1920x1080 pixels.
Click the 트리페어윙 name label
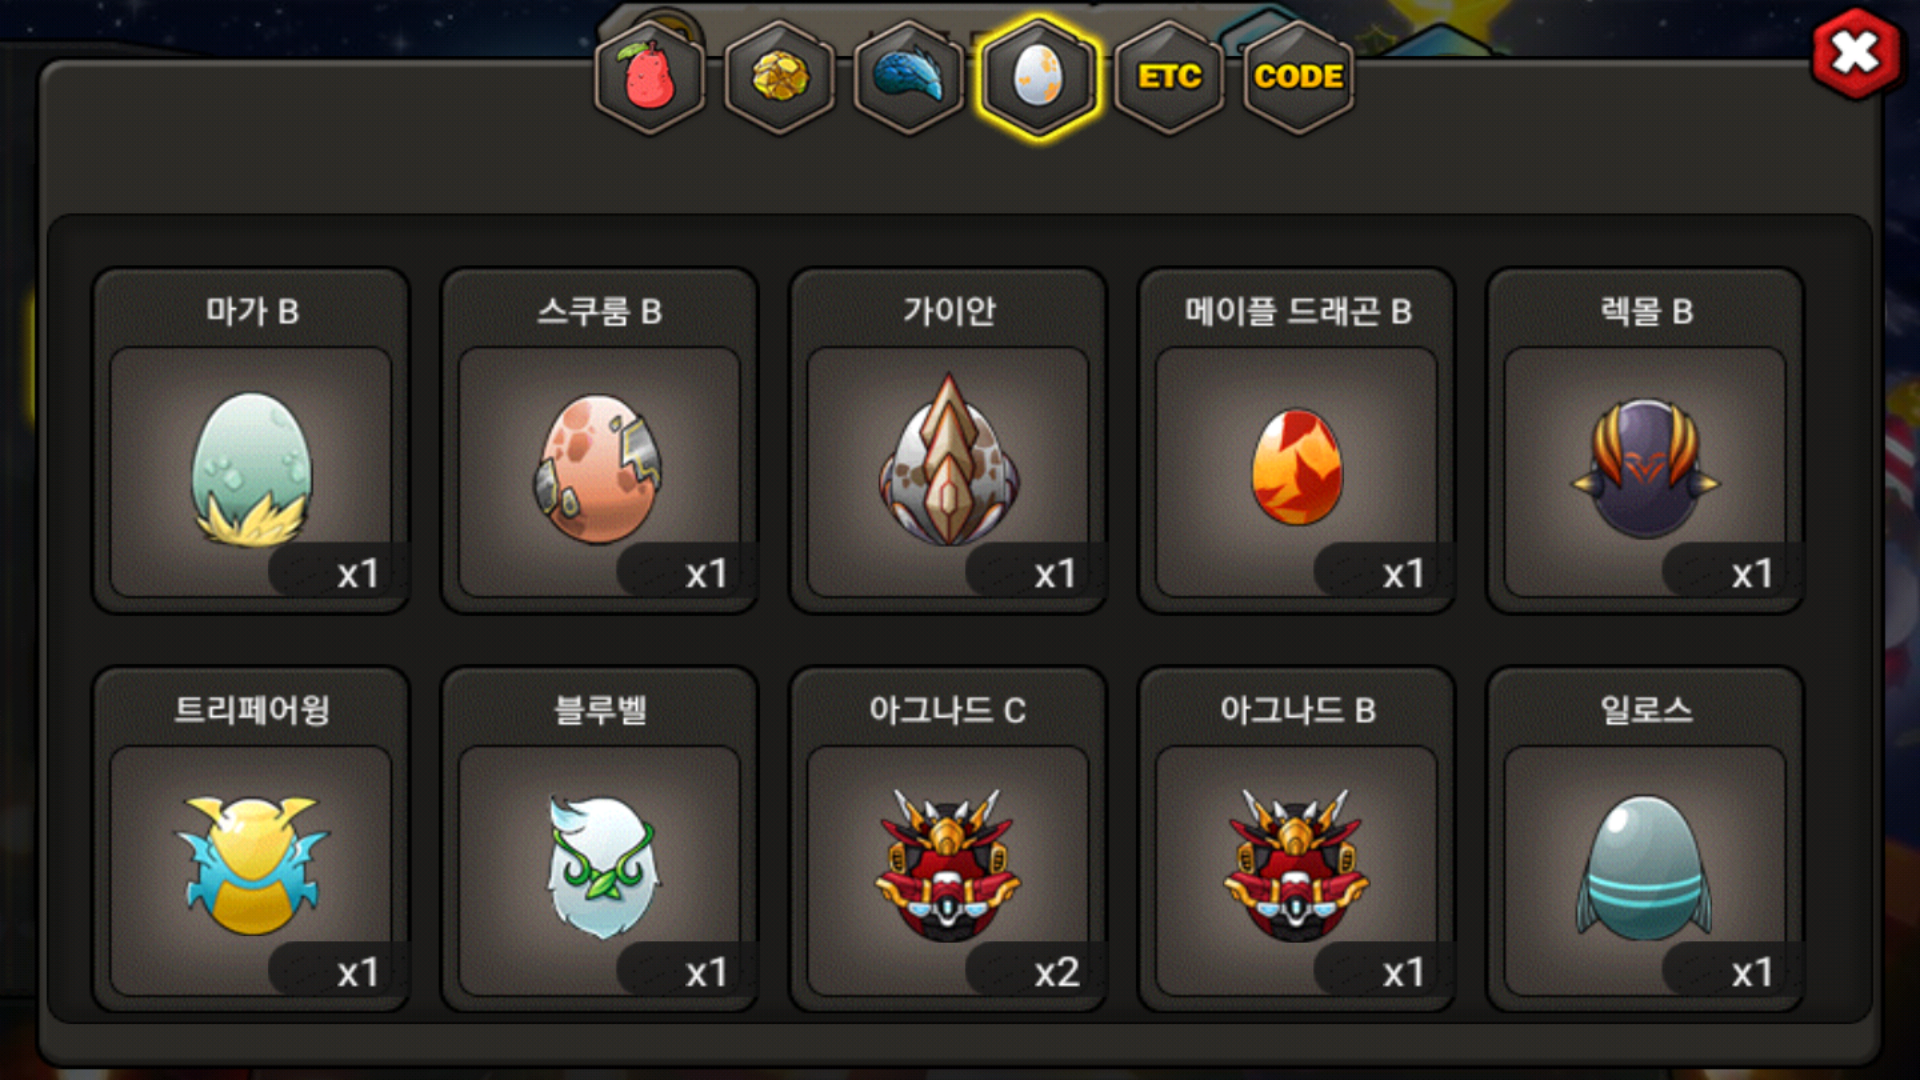pyautogui.click(x=252, y=710)
